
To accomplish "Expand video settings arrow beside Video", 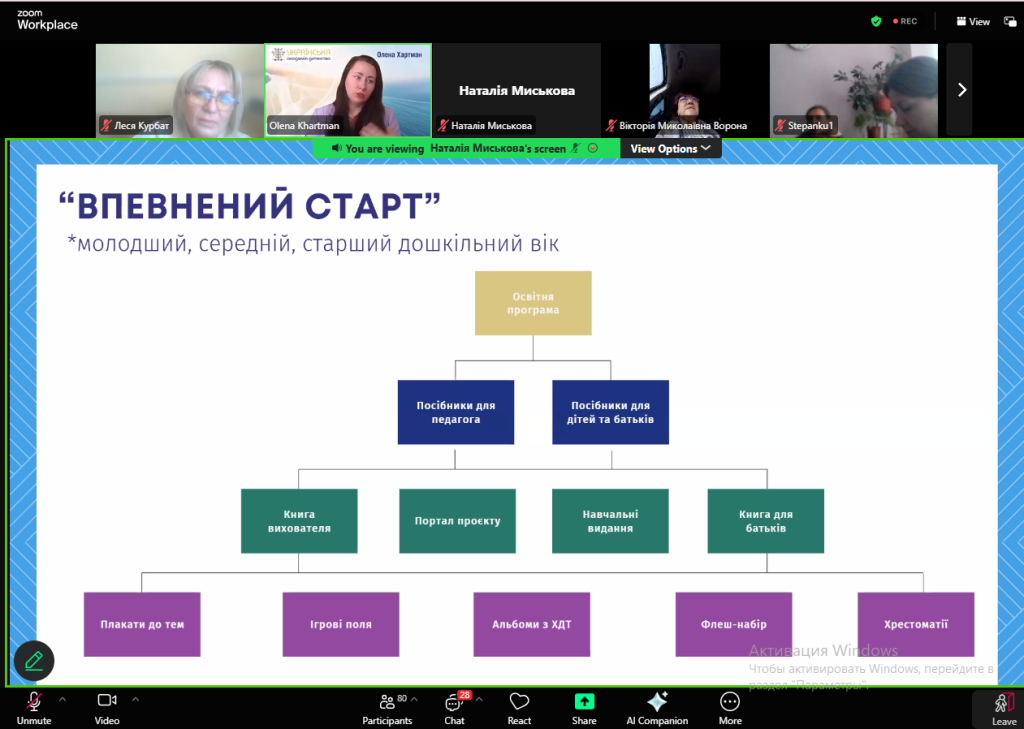I will tap(136, 699).
